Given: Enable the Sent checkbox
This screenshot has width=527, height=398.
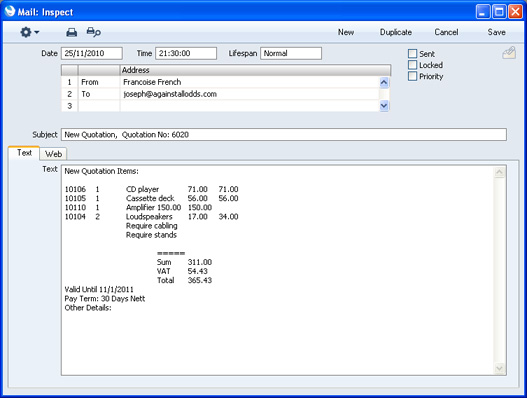Looking at the screenshot, I should 412,54.
